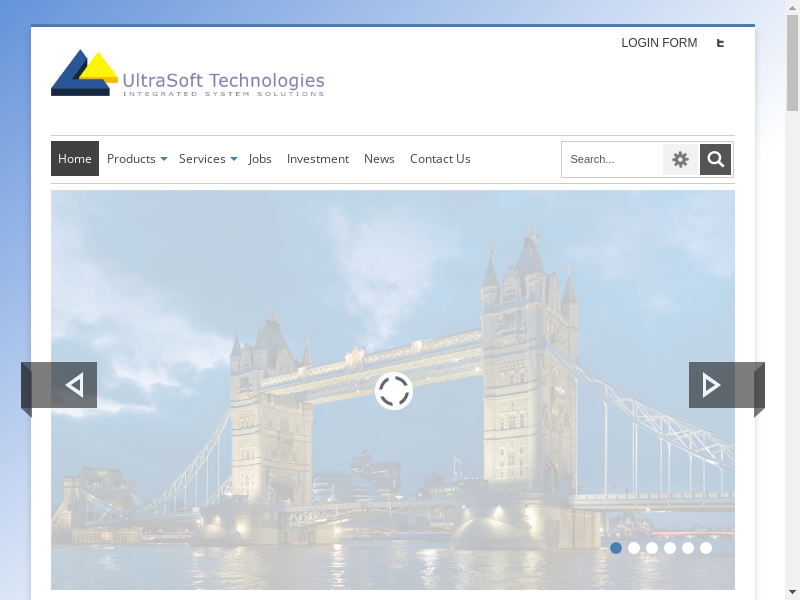Click the loading spinner on slideshow

394,391
